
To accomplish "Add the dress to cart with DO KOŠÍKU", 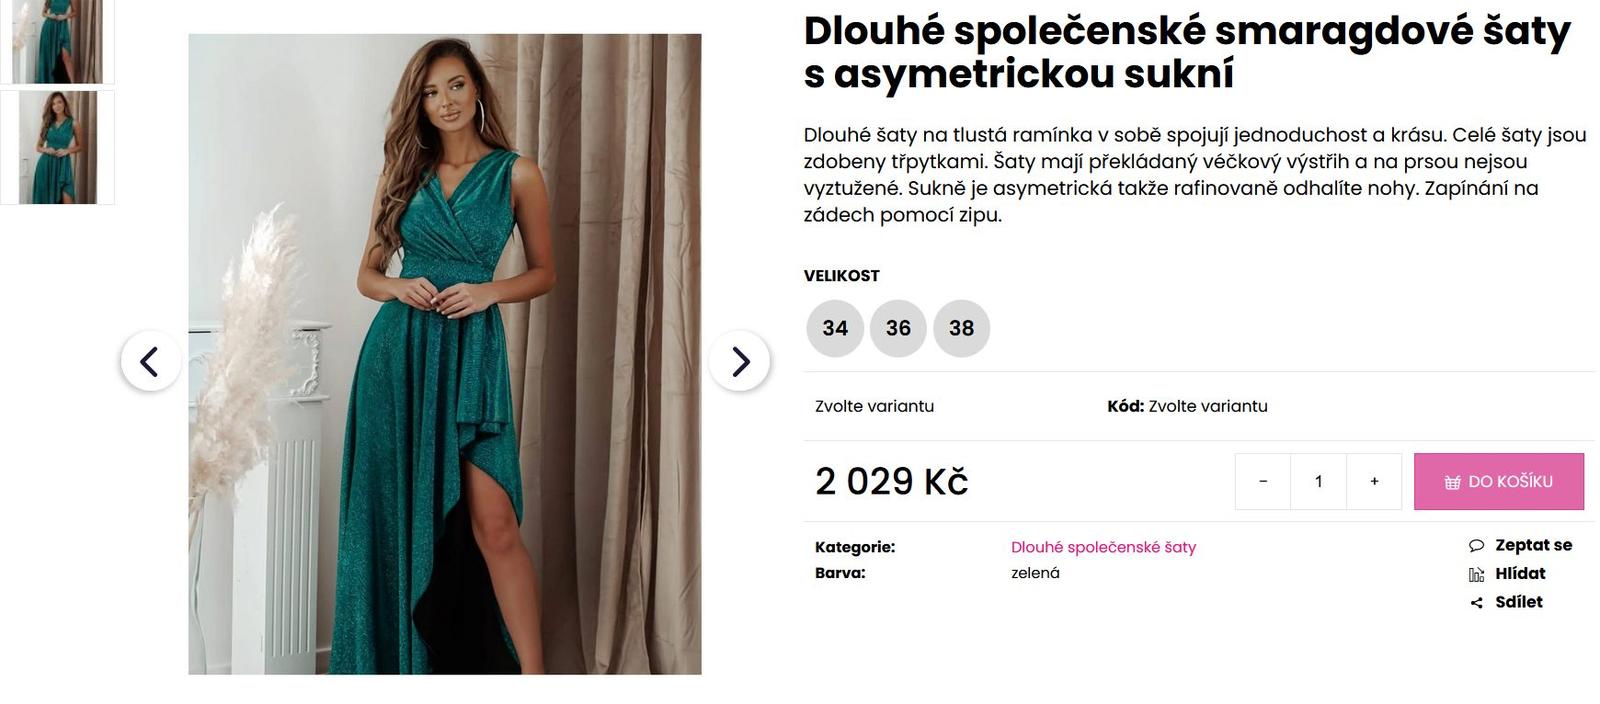I will point(1498,482).
